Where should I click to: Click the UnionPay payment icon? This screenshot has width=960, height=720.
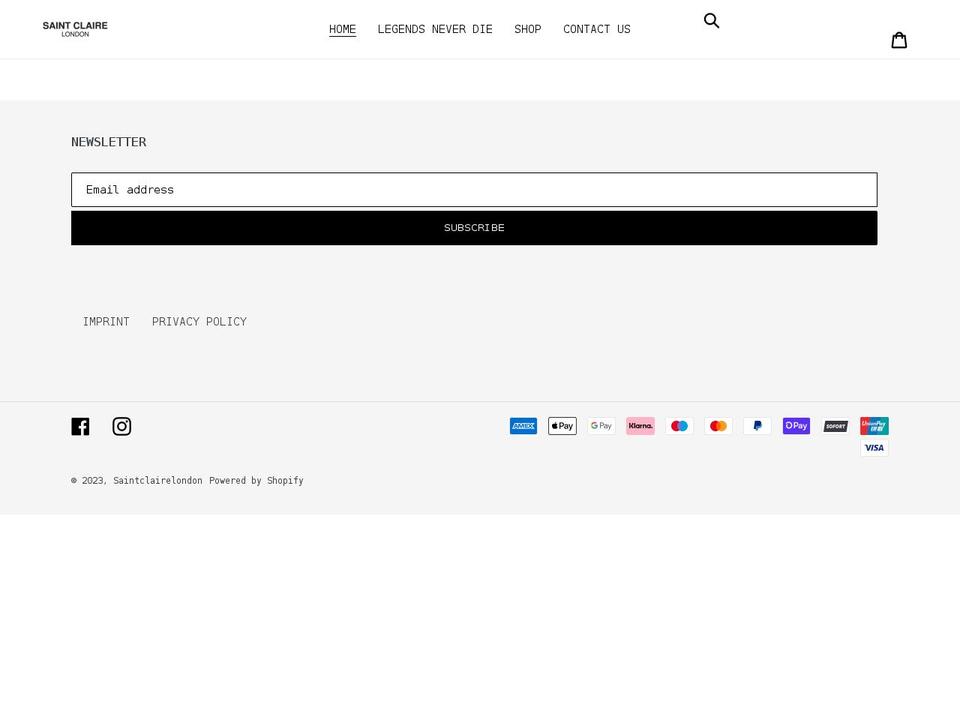[874, 426]
